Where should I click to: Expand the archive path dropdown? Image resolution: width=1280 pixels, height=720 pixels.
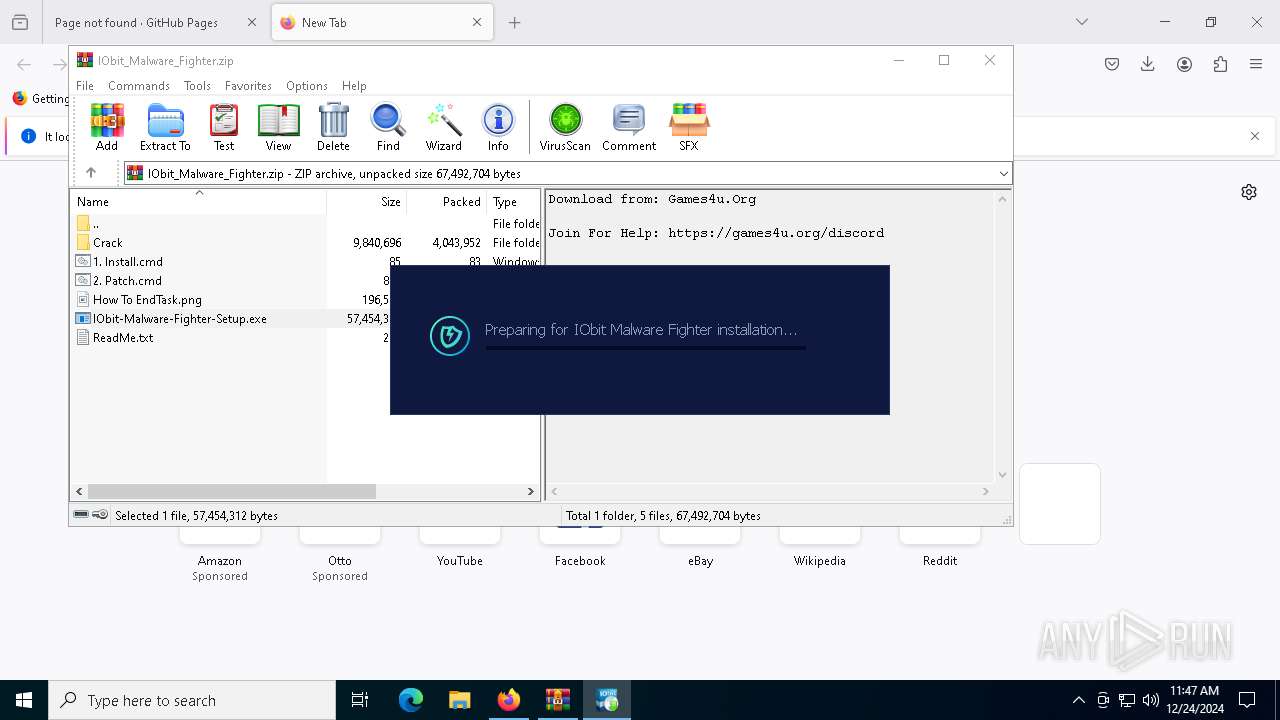tap(1003, 174)
